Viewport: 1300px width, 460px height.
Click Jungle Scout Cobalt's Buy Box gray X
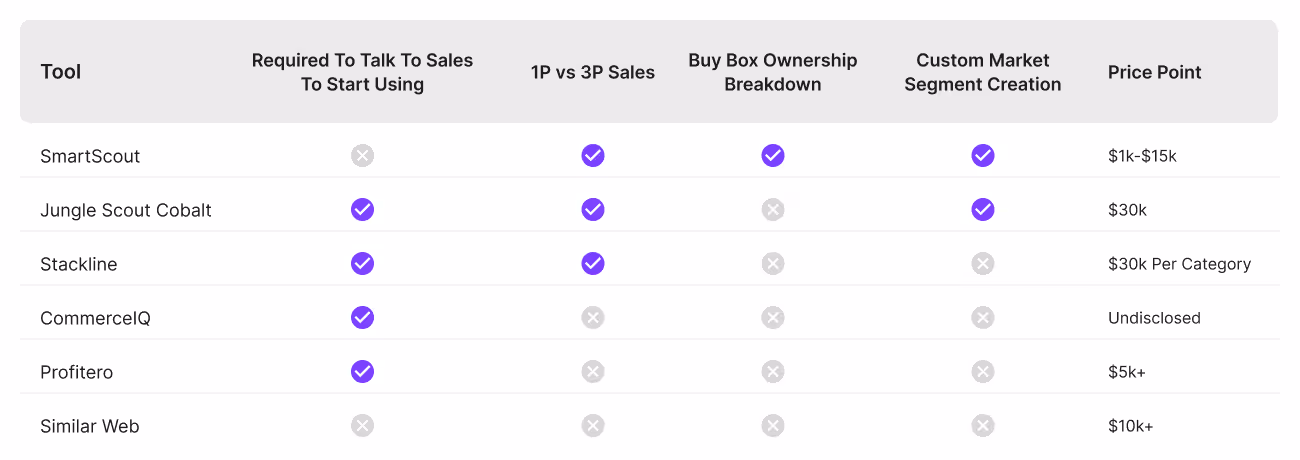773,209
